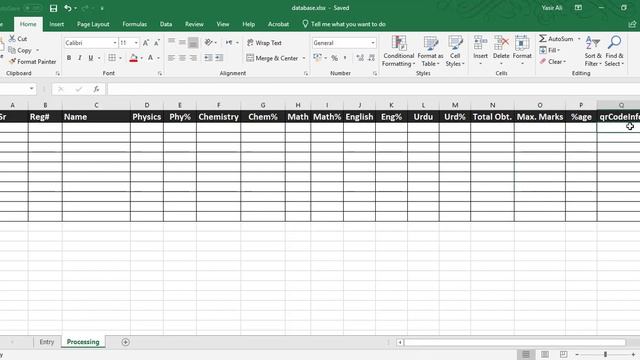
Task: Click the Undo arrow icon
Action: tap(68, 8)
